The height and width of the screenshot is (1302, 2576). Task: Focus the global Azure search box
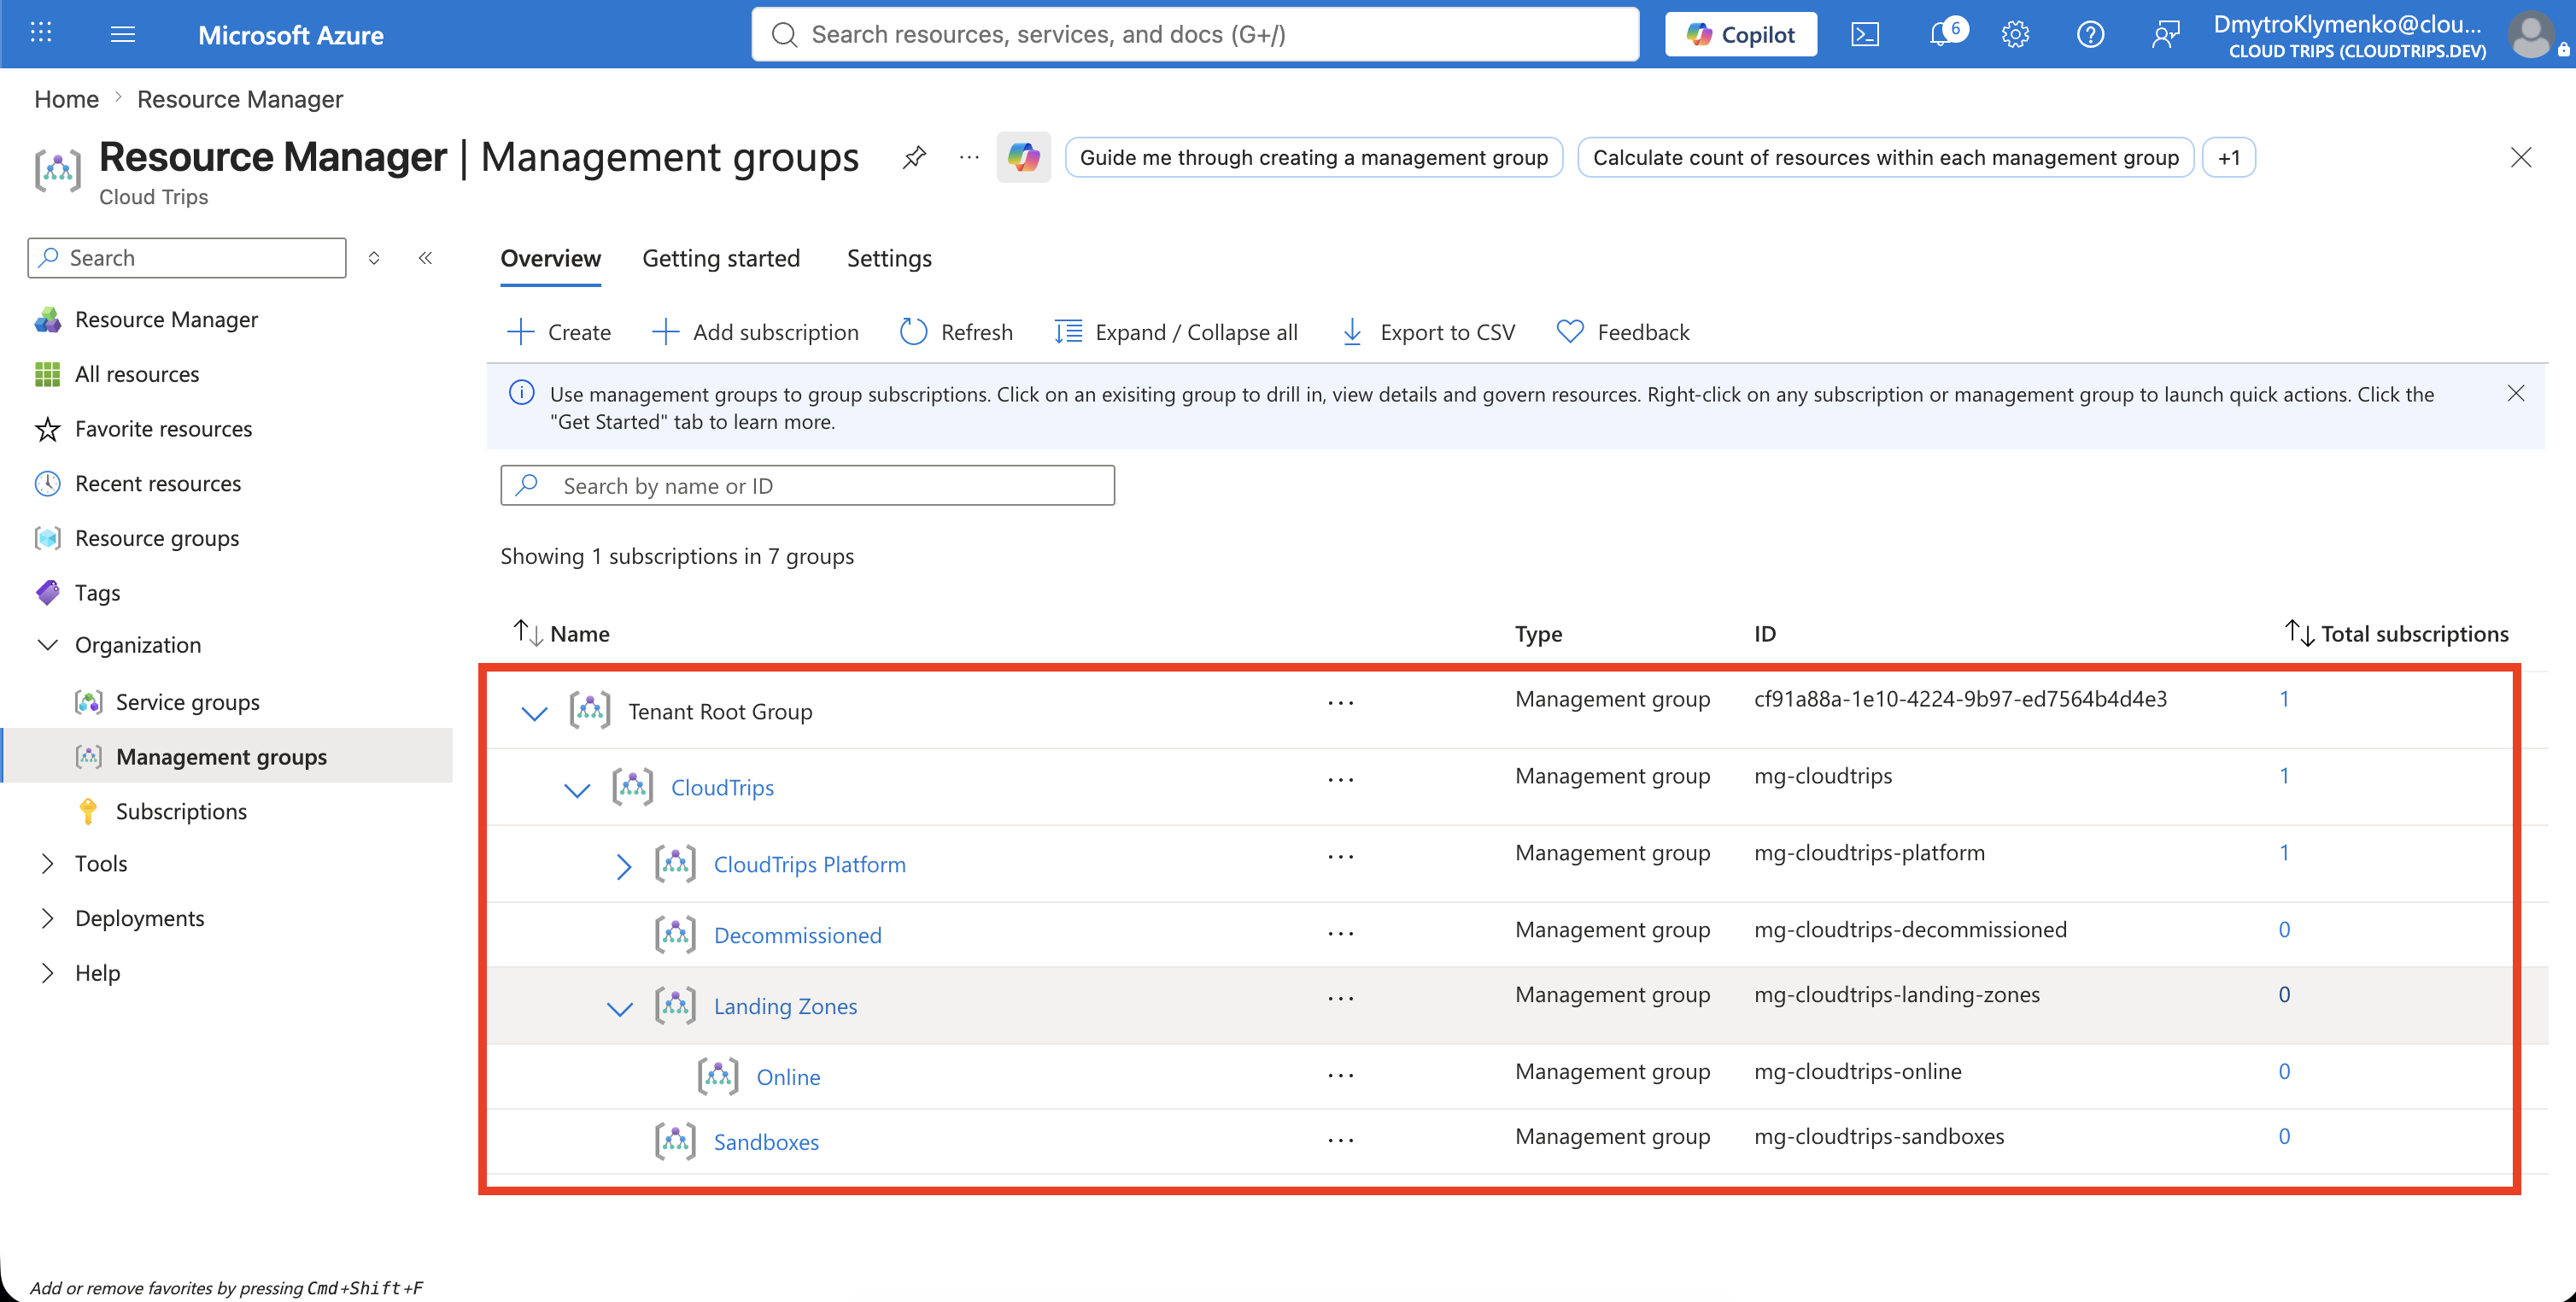click(x=1195, y=34)
